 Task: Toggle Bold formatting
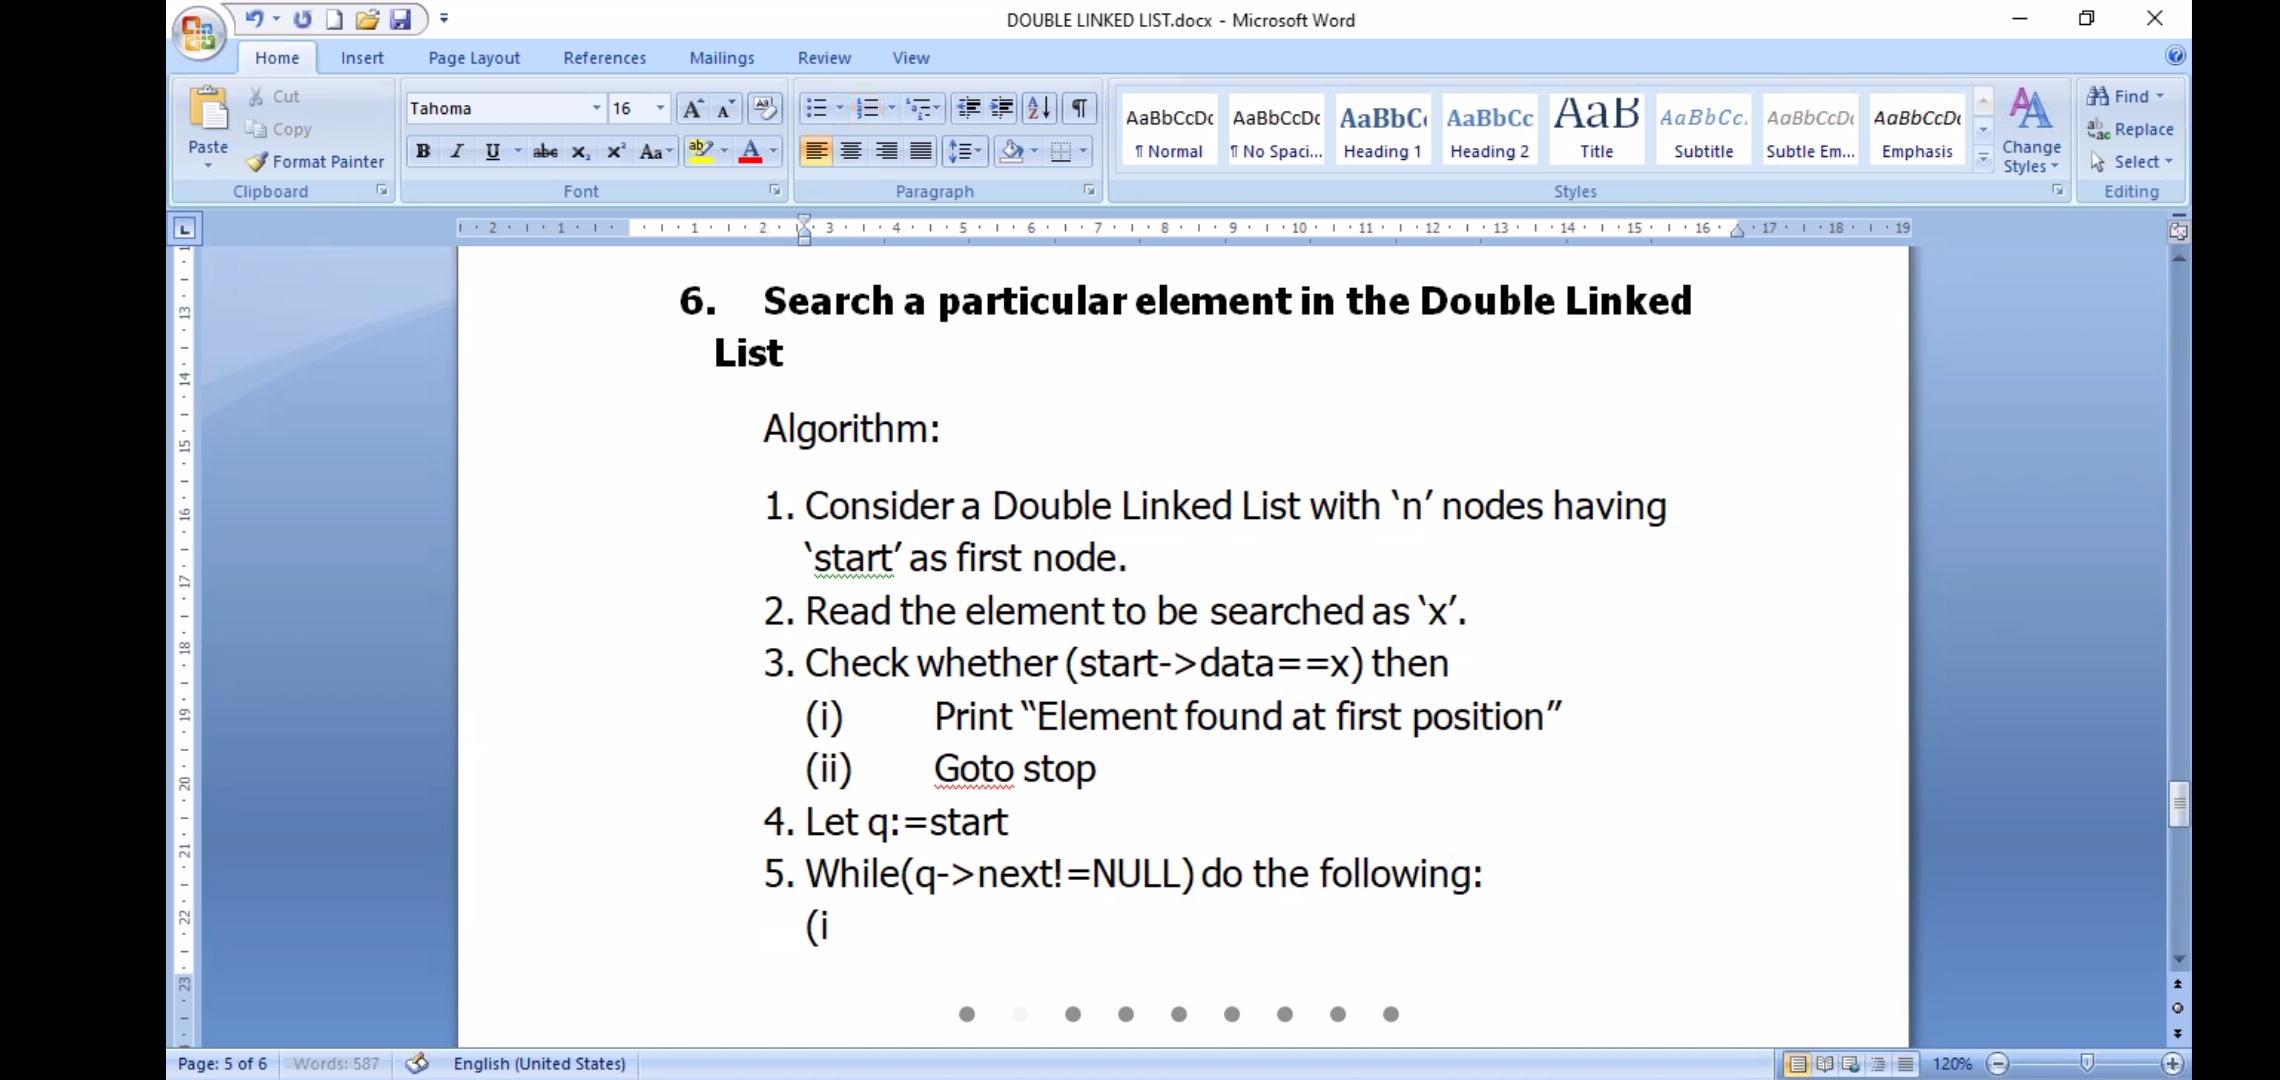(423, 152)
